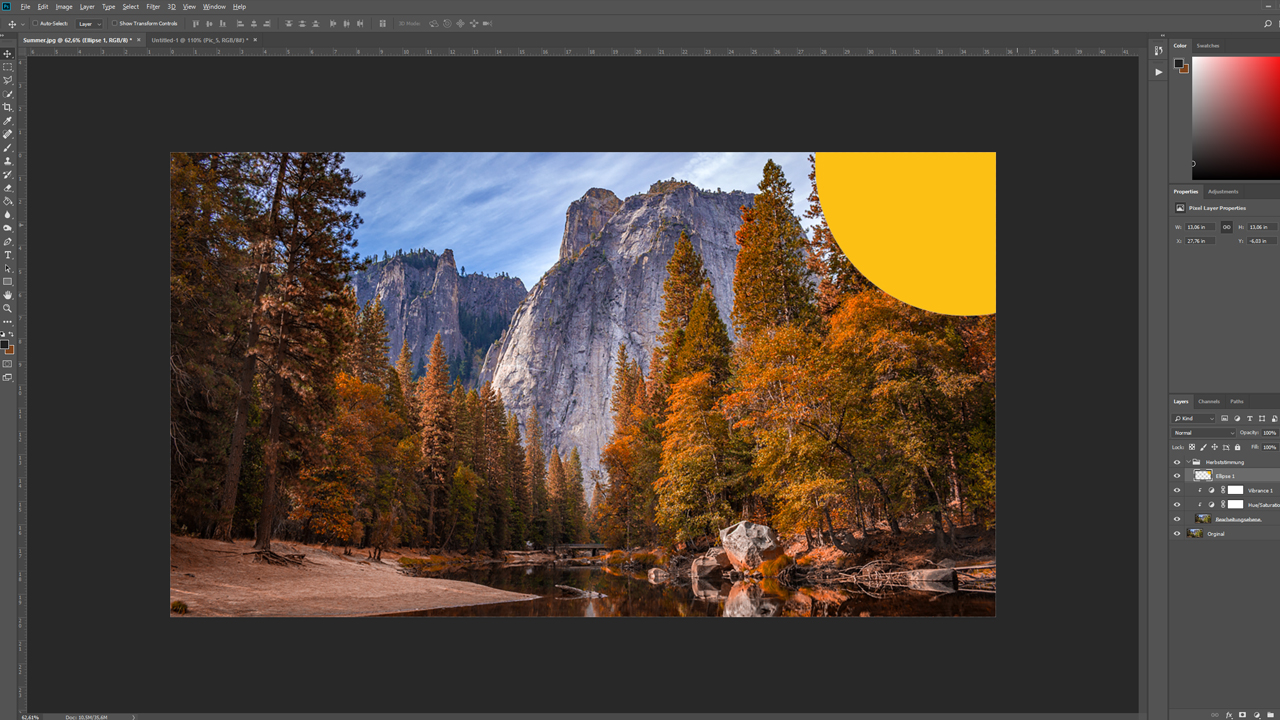Choose the Rectangular Marquee tool

(x=8, y=67)
